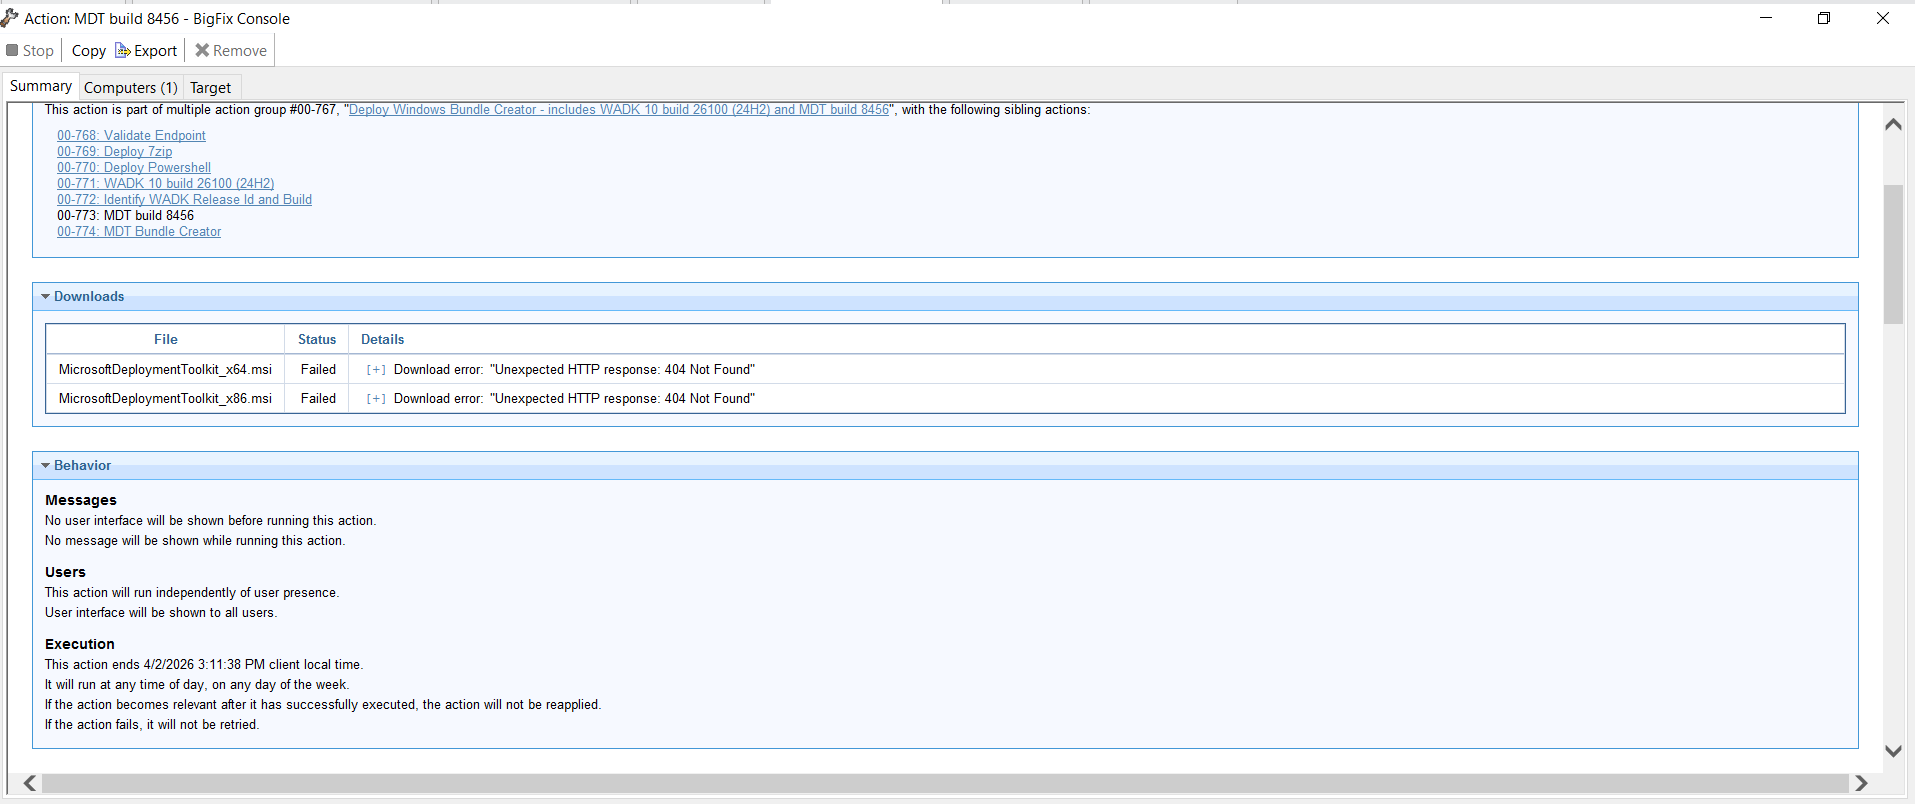This screenshot has width=1915, height=804.
Task: Open the 00-774 MDT Bundle Creator link
Action: tap(139, 232)
